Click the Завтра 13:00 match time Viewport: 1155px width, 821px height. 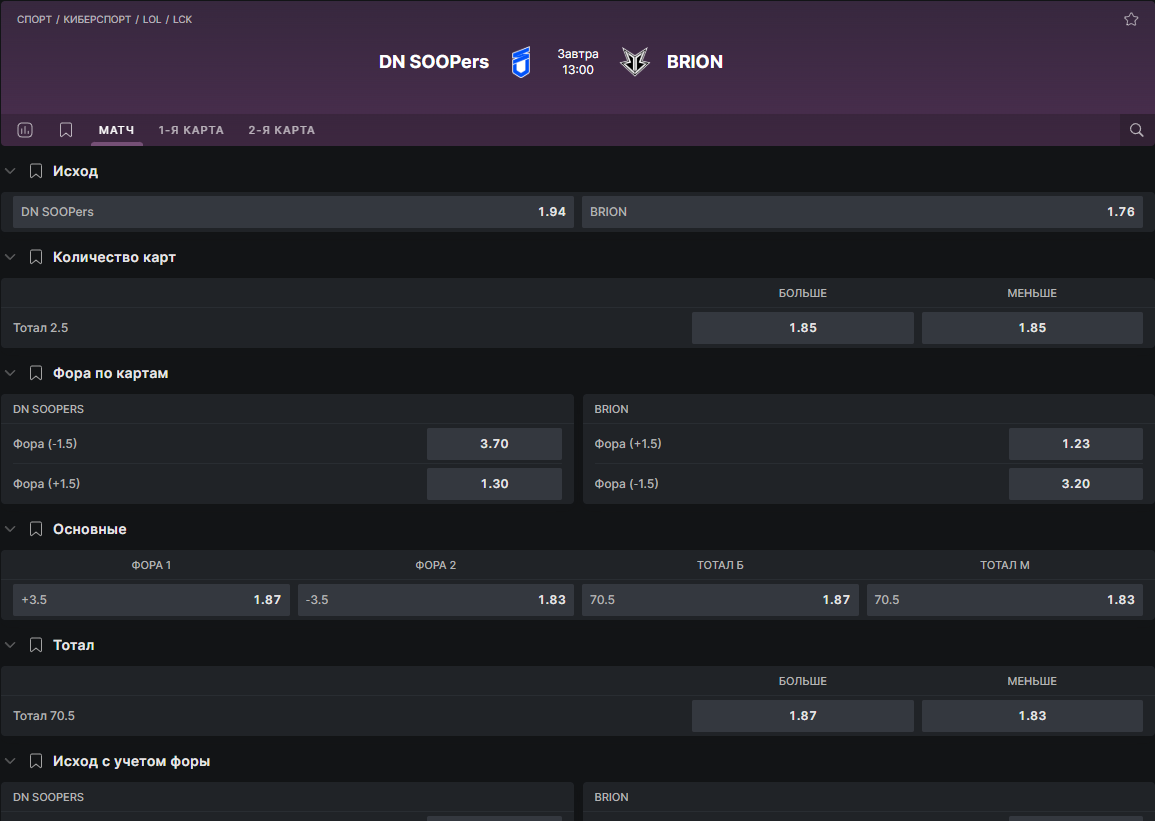578,62
